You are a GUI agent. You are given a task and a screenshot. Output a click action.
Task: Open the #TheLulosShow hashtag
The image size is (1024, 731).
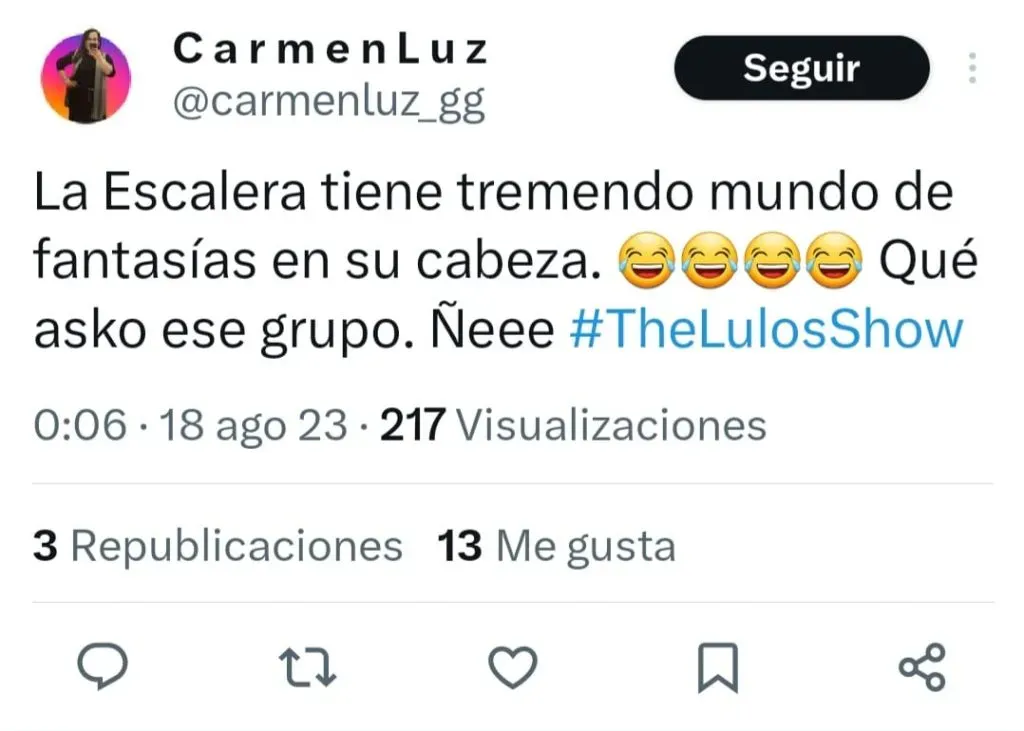(767, 329)
